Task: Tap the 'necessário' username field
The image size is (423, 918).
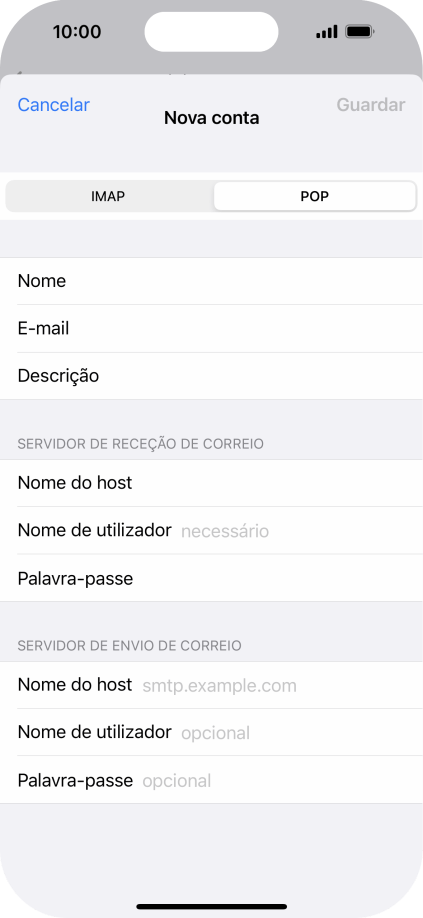Action: (211, 531)
